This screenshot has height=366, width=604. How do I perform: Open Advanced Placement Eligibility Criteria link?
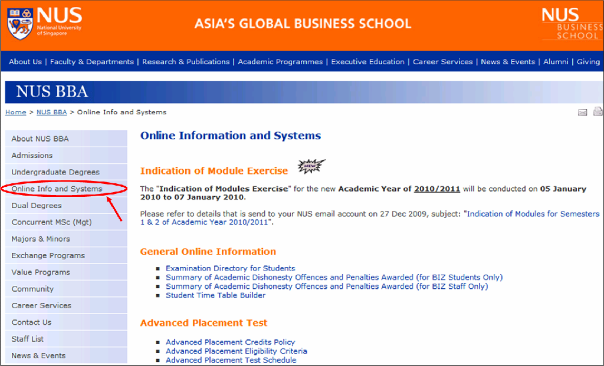click(236, 351)
